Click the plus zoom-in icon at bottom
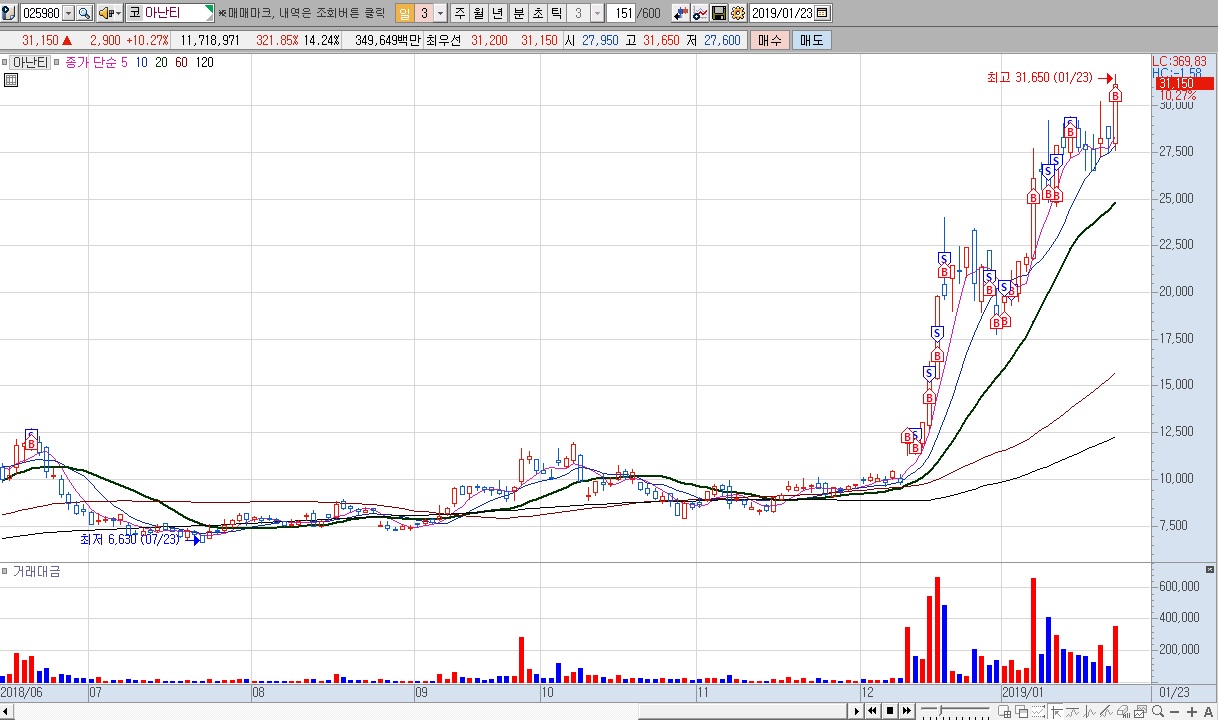 point(1192,711)
